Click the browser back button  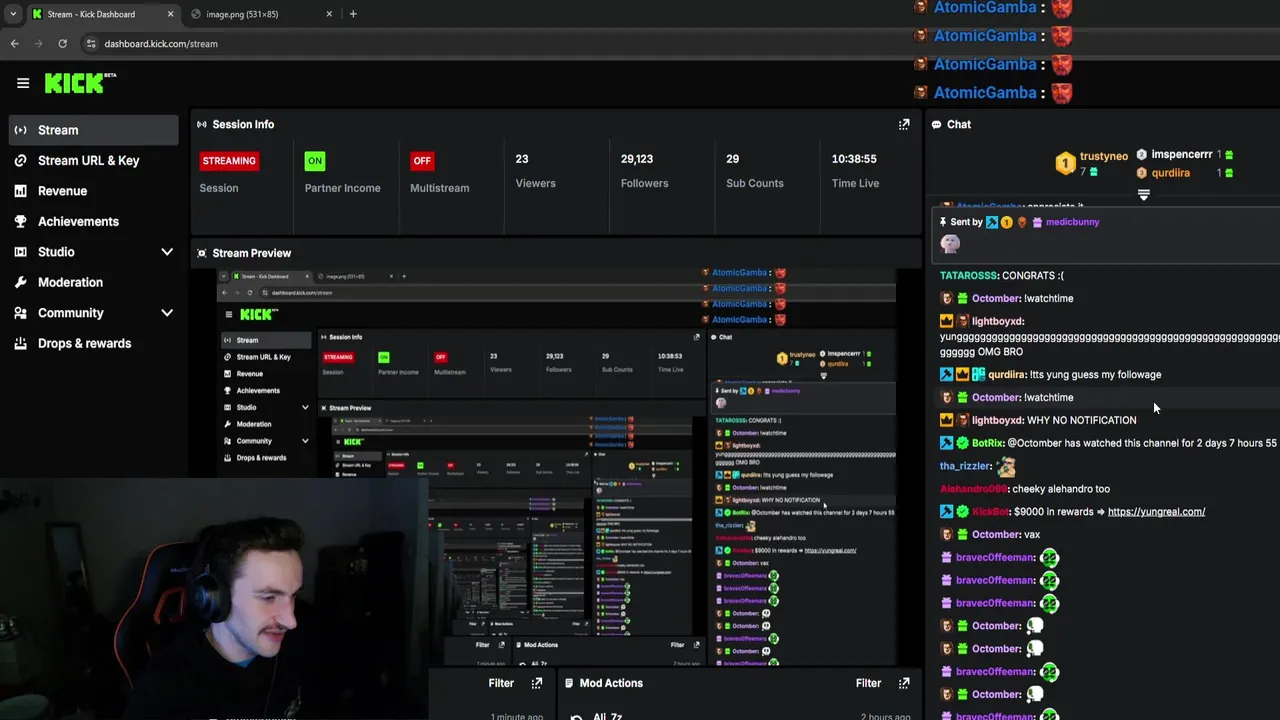click(14, 44)
